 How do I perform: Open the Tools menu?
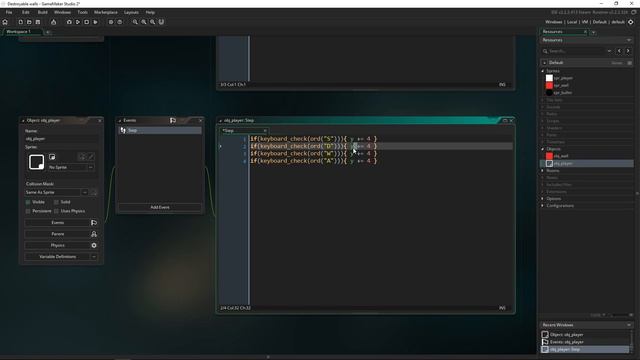(82, 12)
